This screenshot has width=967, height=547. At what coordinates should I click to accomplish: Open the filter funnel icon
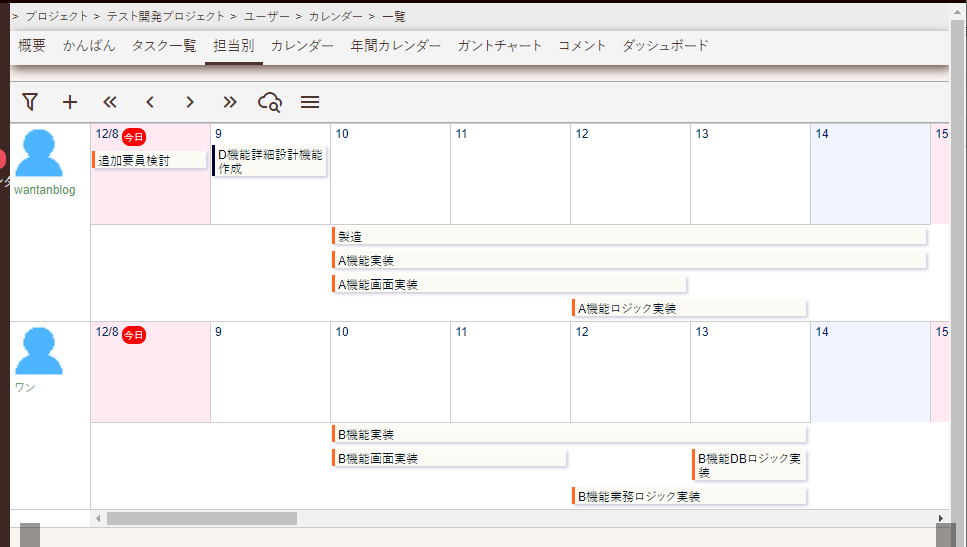(30, 102)
